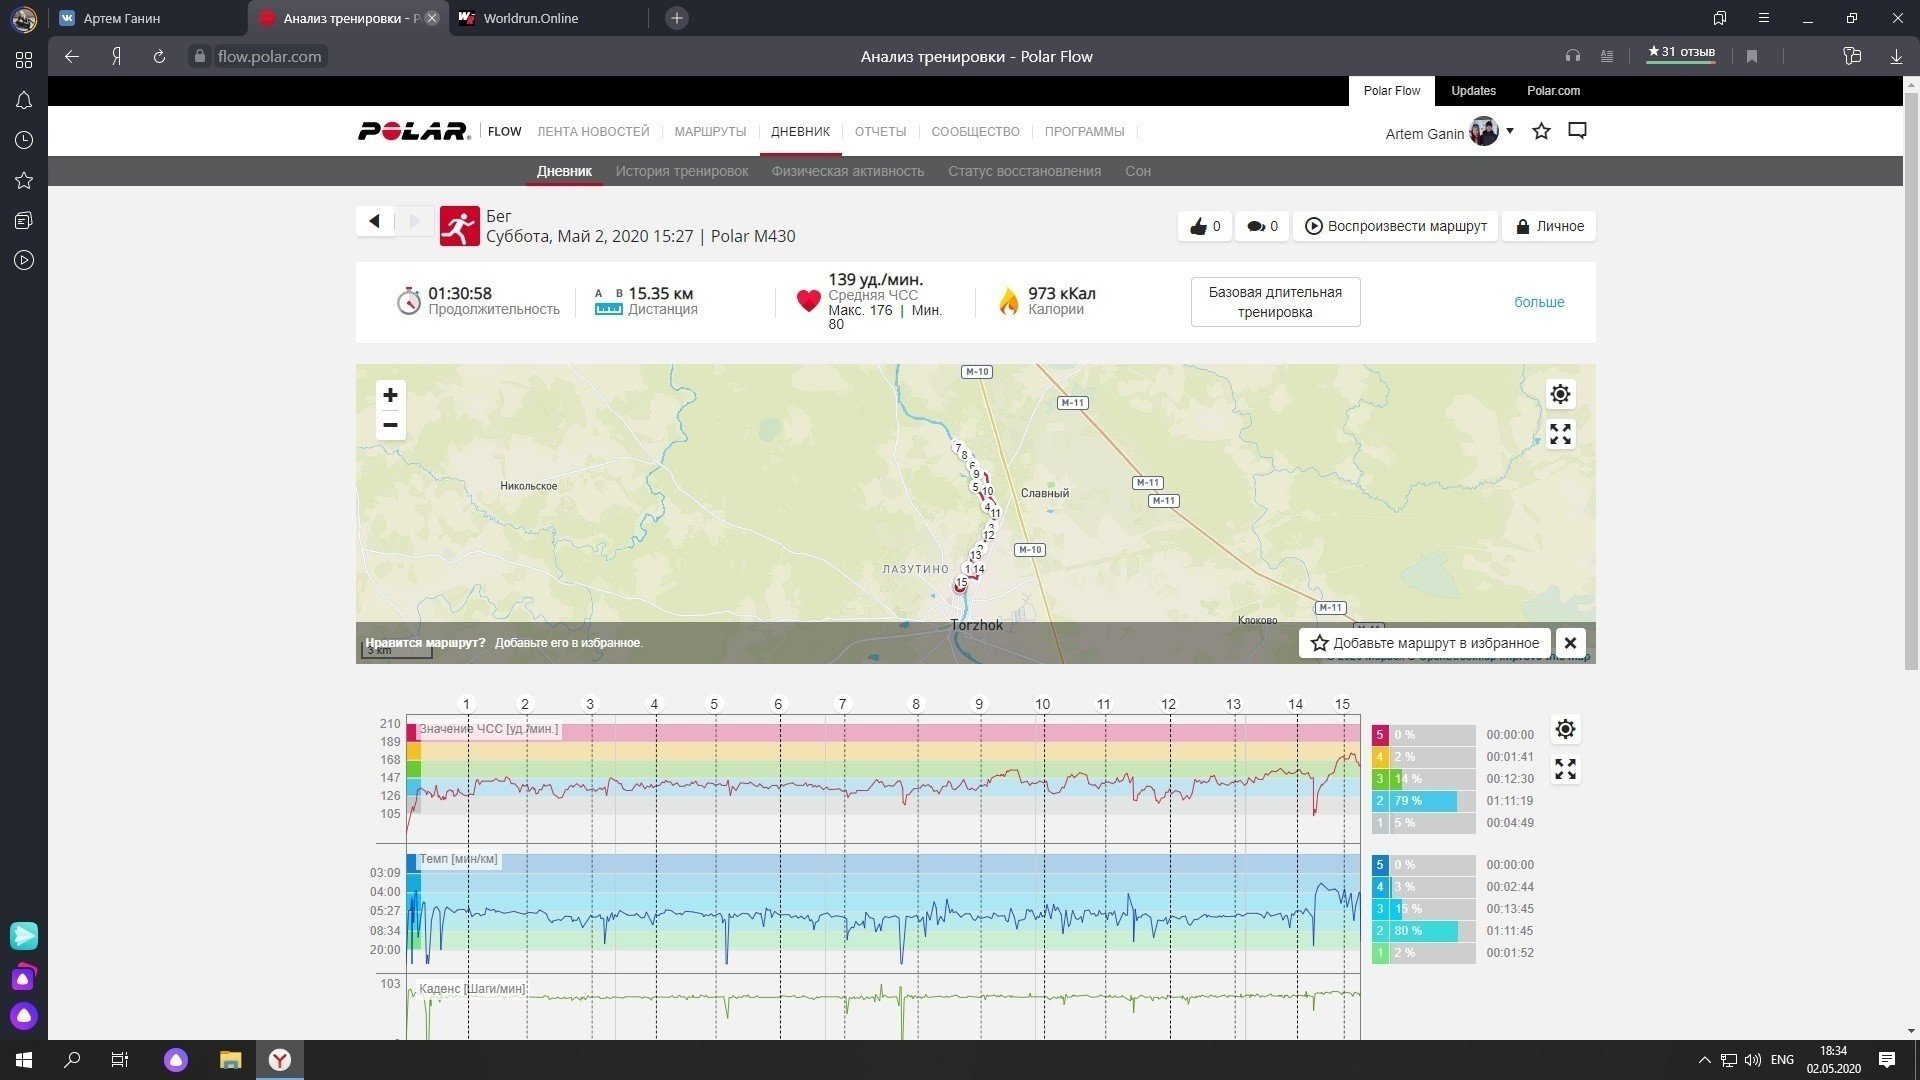Open ОТЧЕТЫ menu
The width and height of the screenshot is (1920, 1080).
[x=880, y=131]
